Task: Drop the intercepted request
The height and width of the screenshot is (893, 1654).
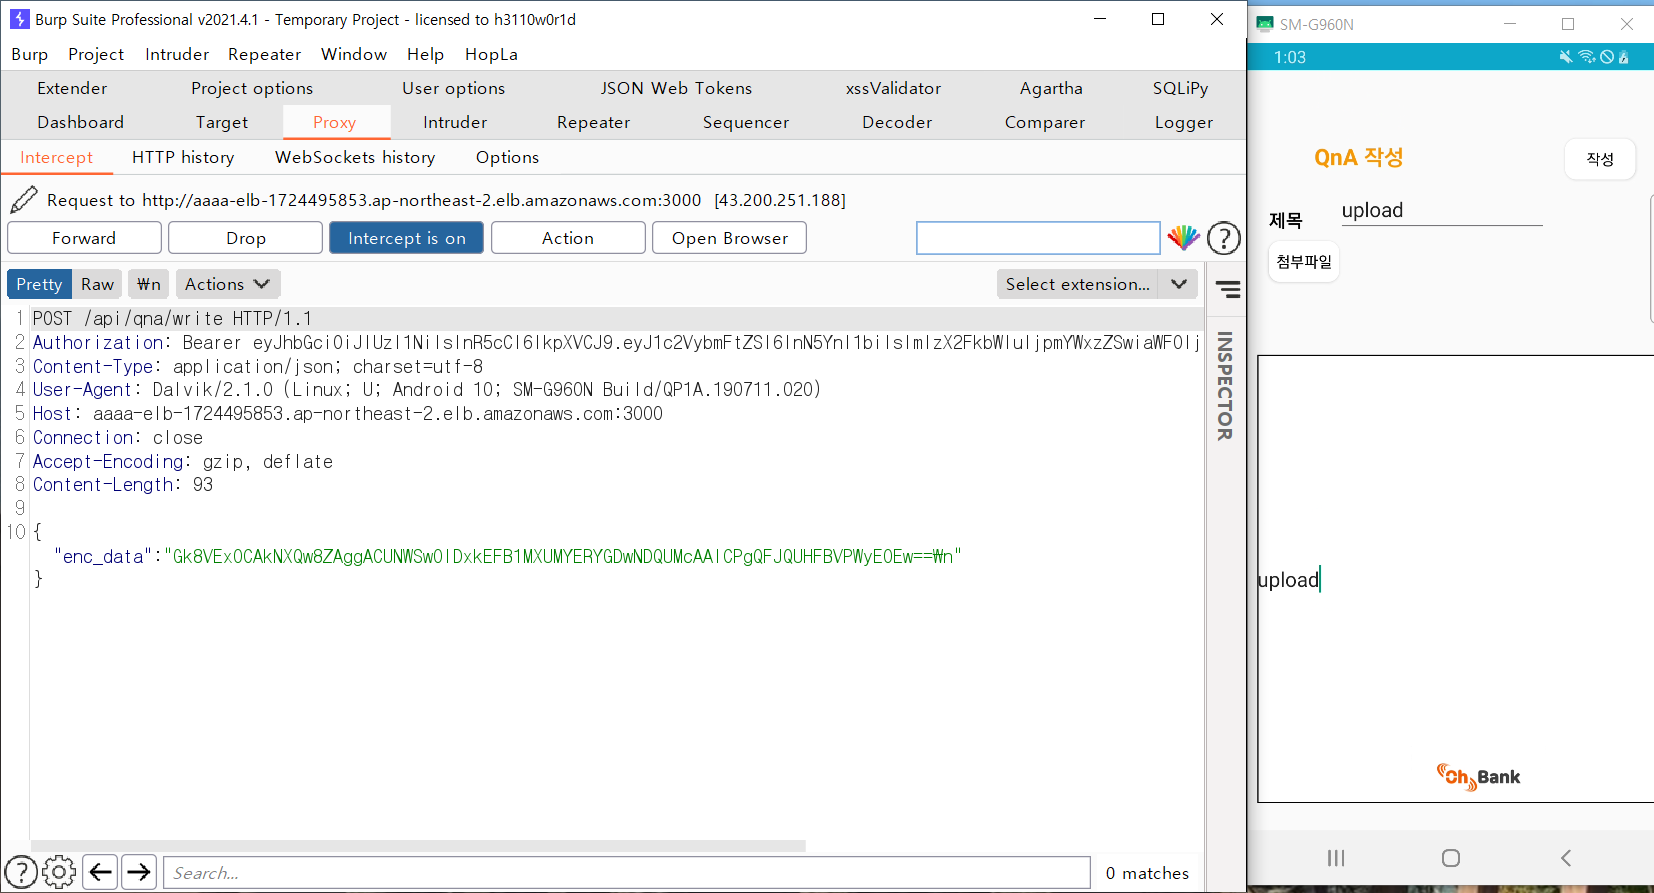Action: click(246, 238)
